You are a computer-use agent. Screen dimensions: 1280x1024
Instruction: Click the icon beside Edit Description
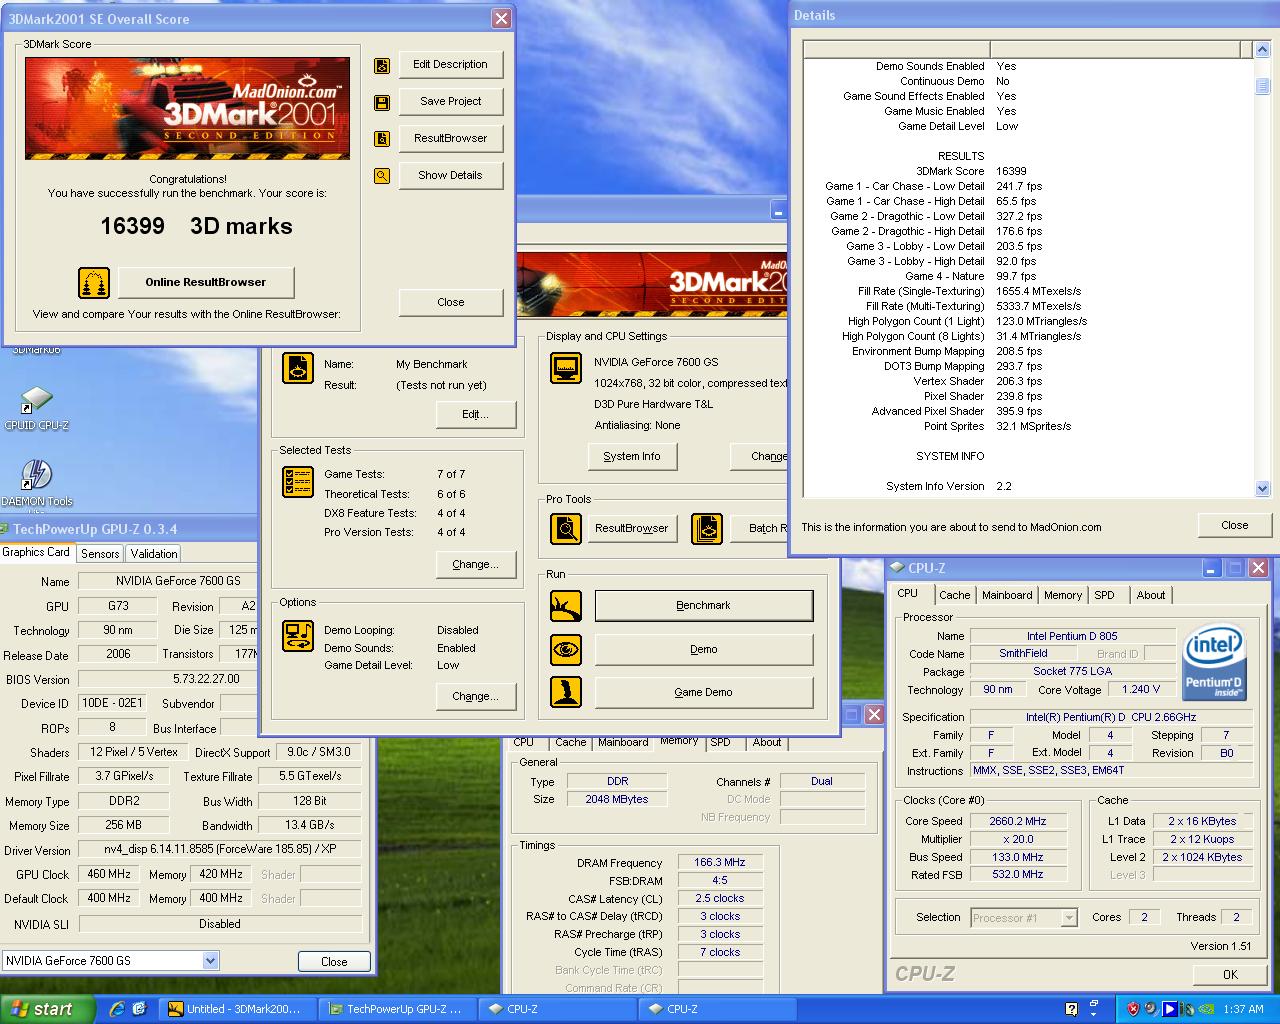click(382, 66)
